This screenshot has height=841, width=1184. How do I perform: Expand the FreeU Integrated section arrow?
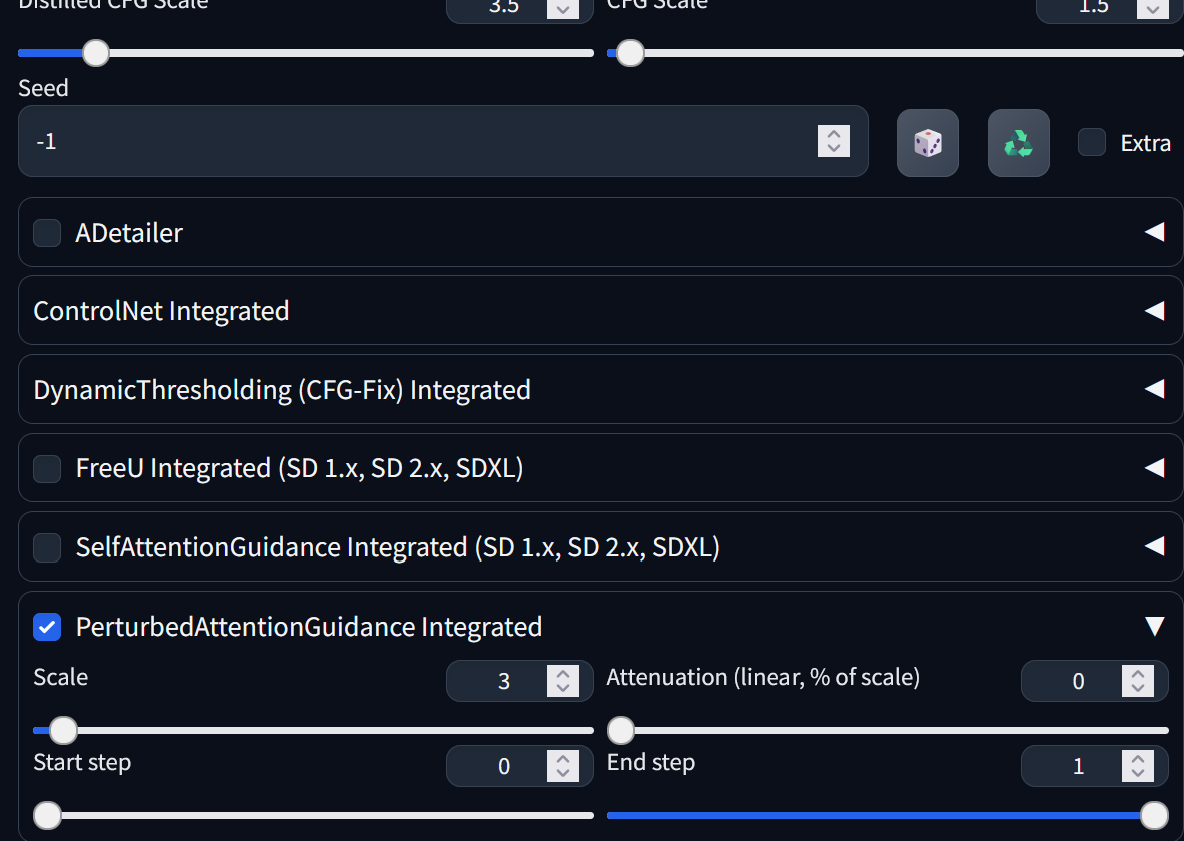point(1154,468)
